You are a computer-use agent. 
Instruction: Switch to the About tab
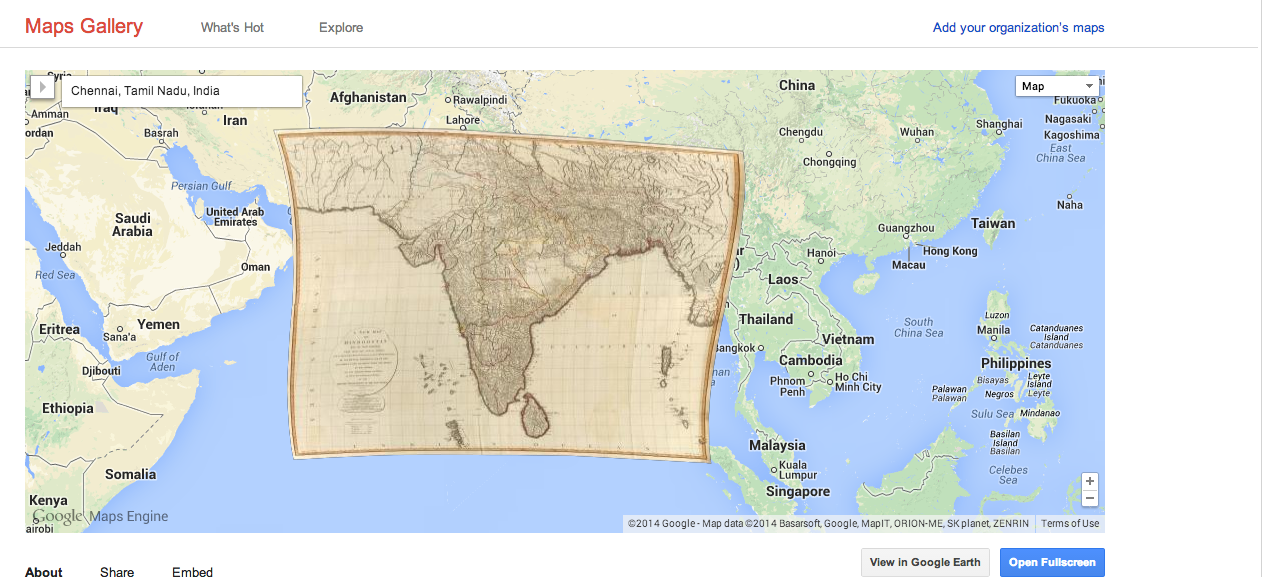[44, 572]
